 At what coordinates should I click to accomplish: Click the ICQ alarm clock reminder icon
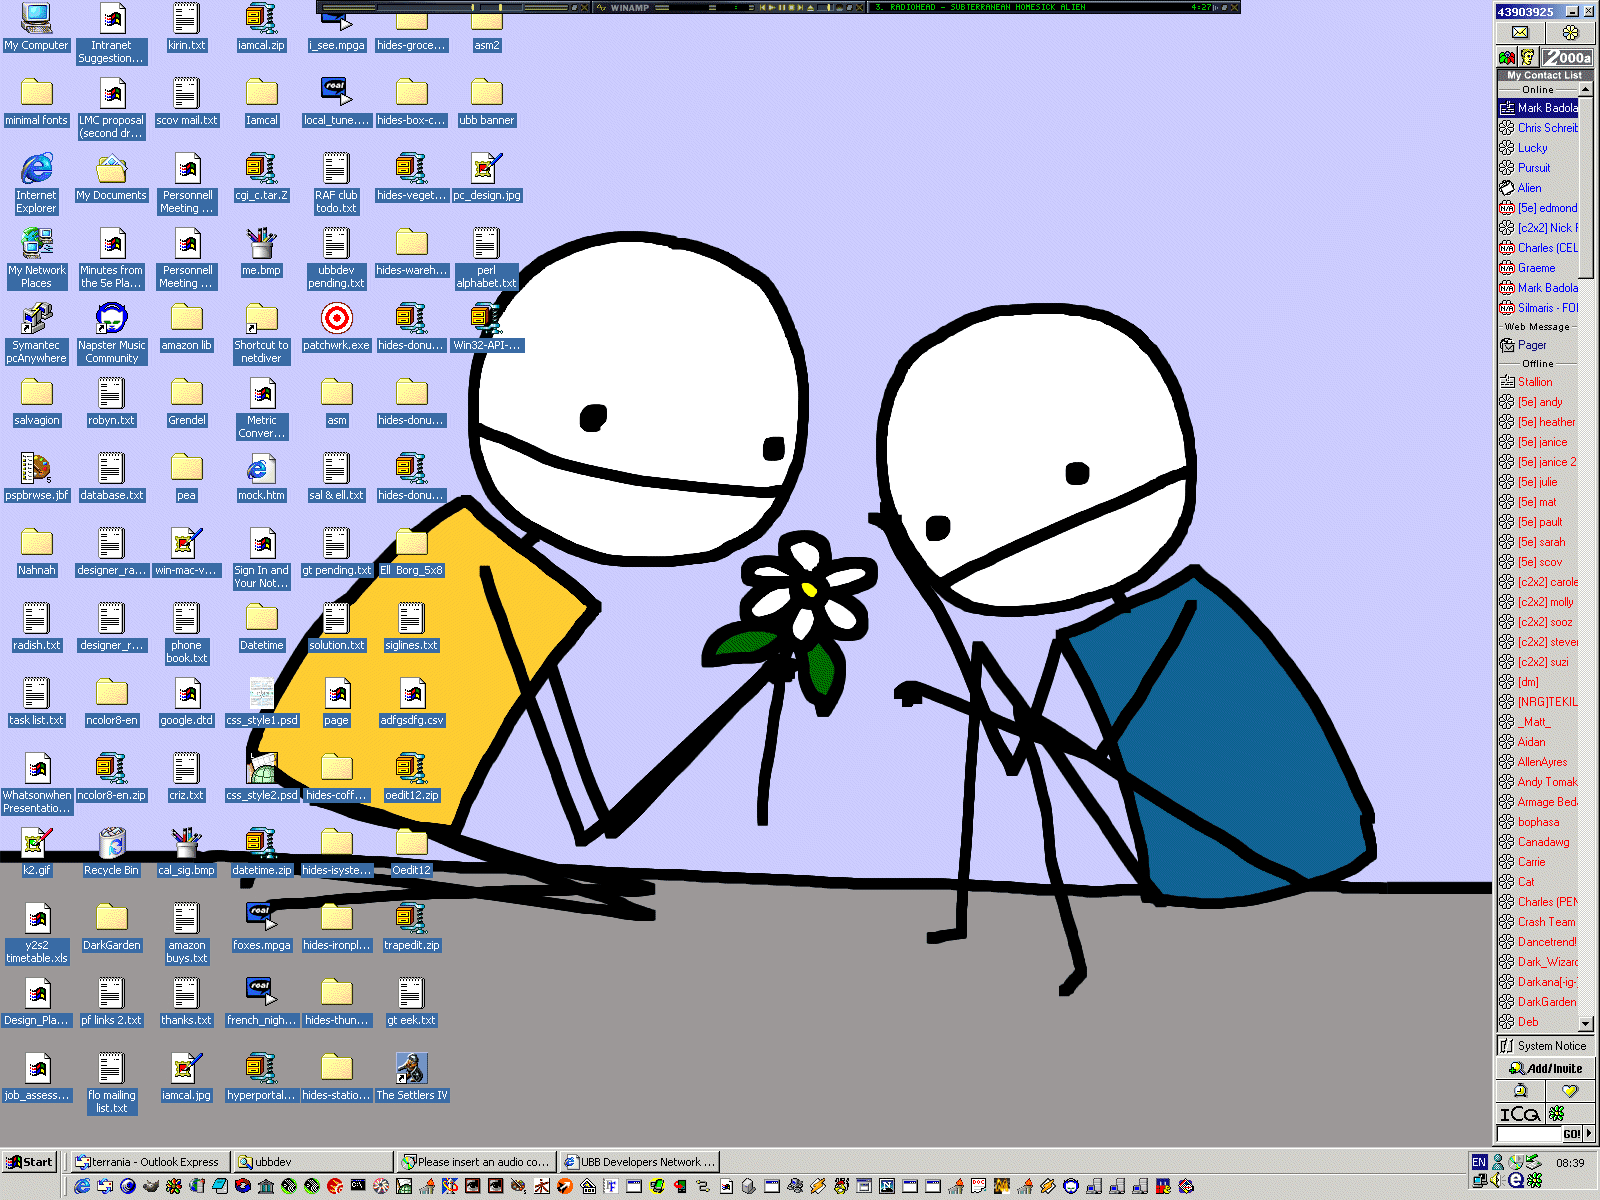coord(1520,1091)
